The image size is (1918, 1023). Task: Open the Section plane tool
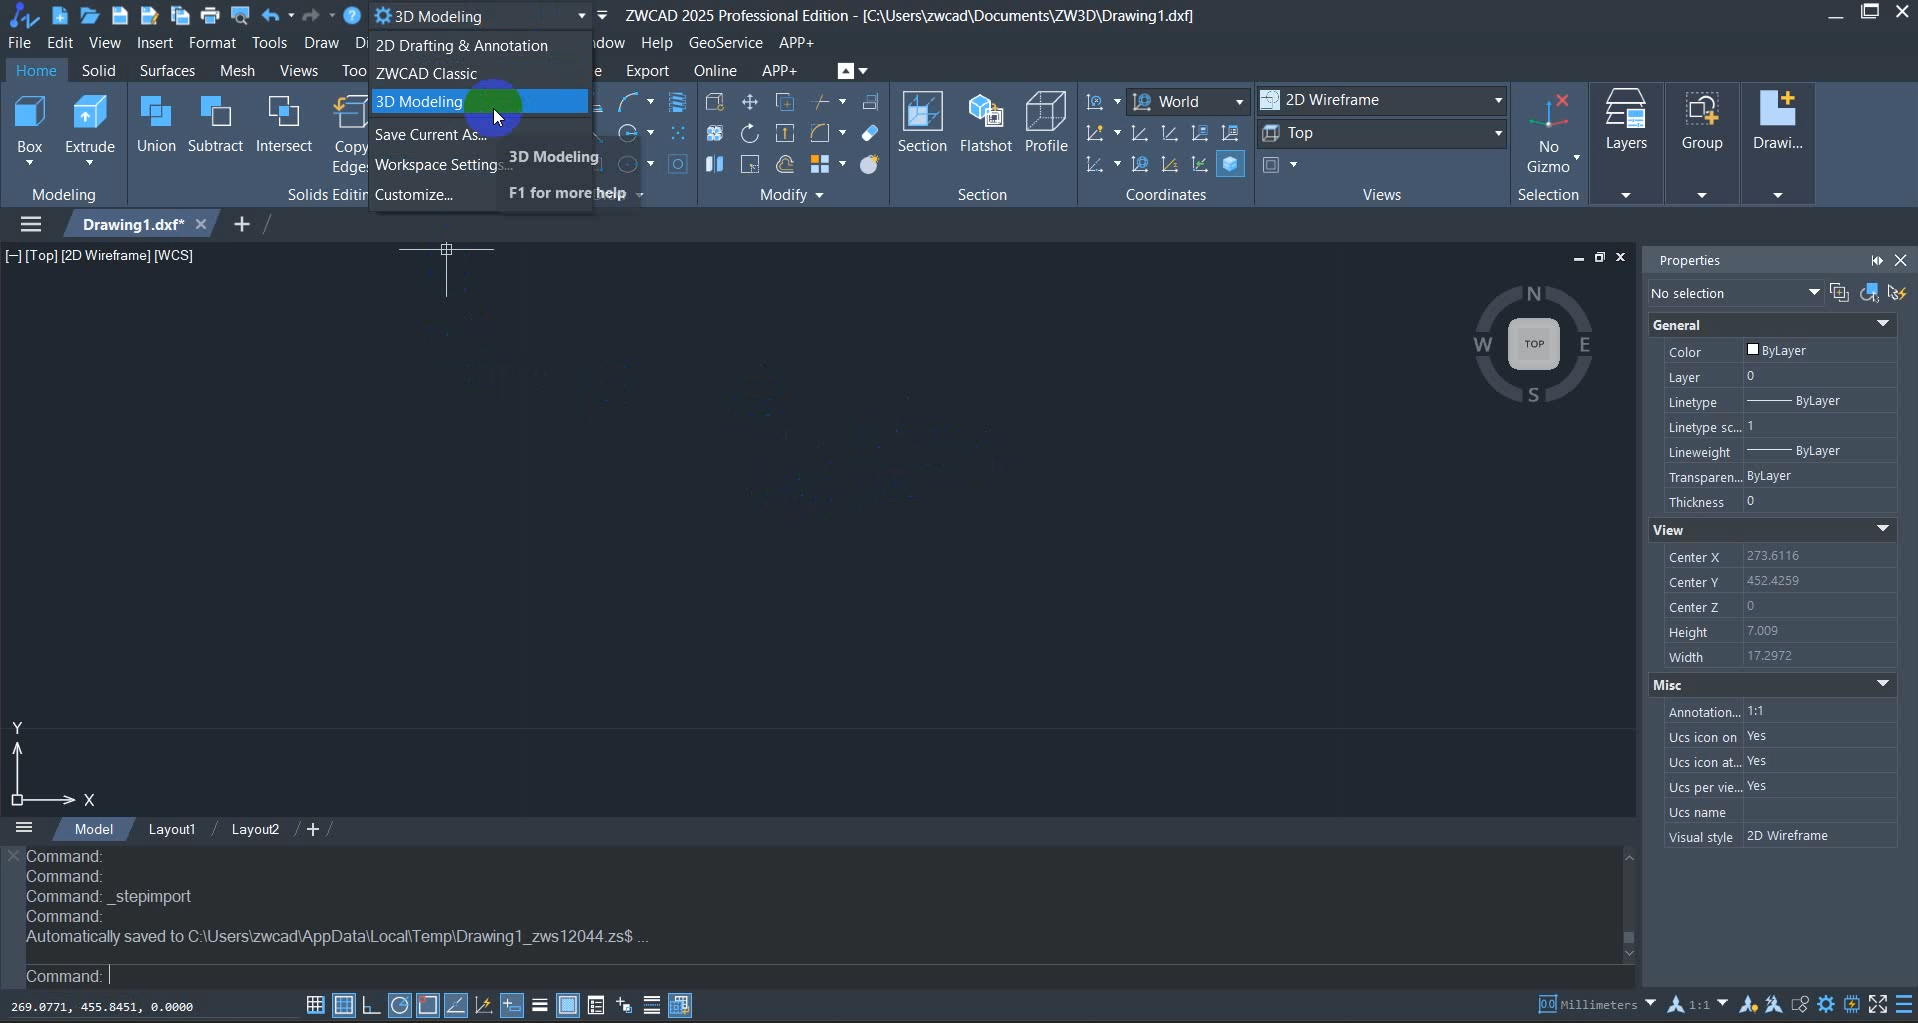click(922, 123)
